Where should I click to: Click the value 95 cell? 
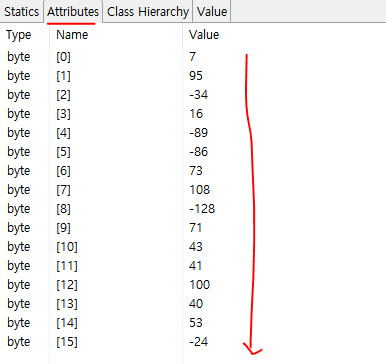(x=196, y=76)
